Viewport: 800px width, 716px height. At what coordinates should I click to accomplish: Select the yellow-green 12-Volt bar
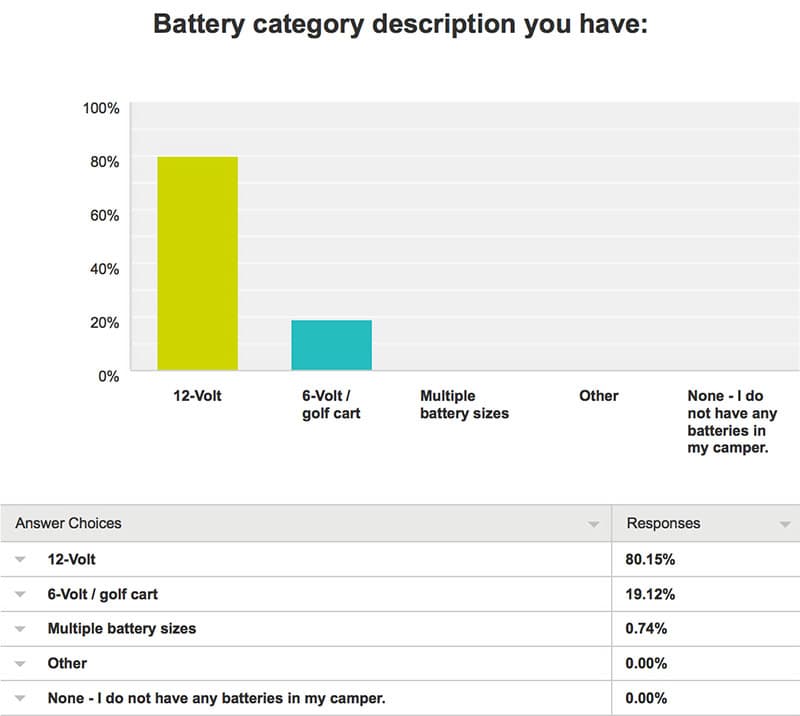coord(197,263)
